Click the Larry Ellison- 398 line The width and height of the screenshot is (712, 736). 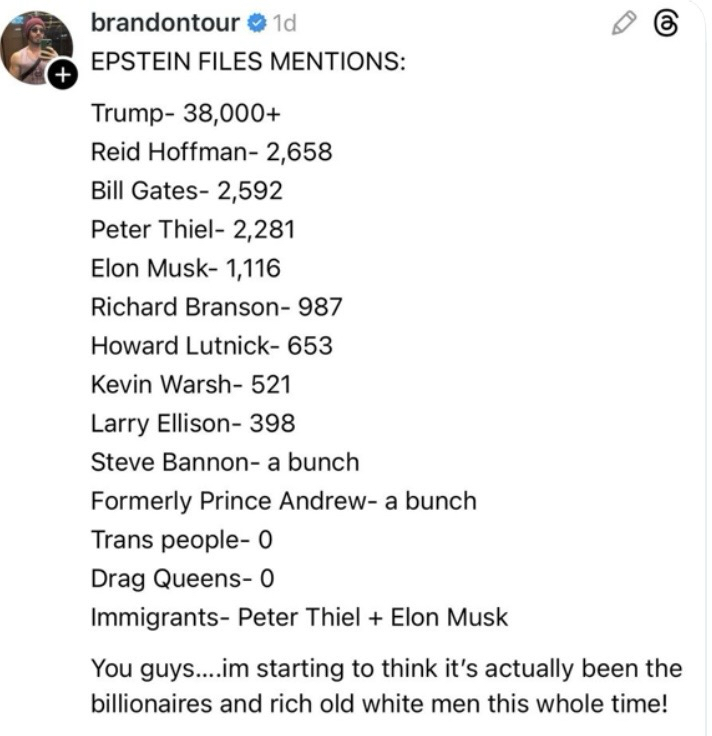(192, 424)
